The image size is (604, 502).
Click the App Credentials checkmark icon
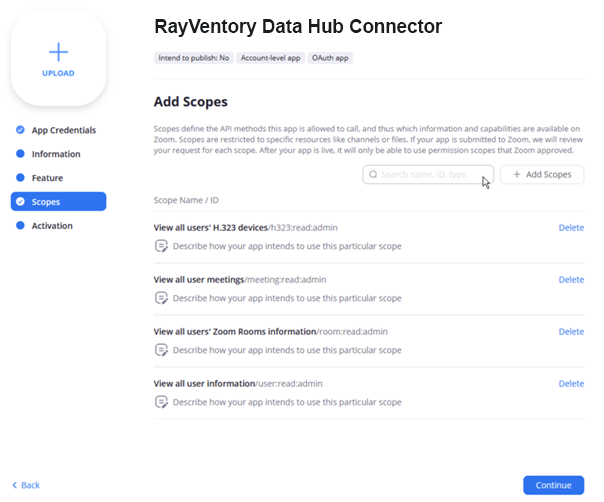pyautogui.click(x=20, y=130)
